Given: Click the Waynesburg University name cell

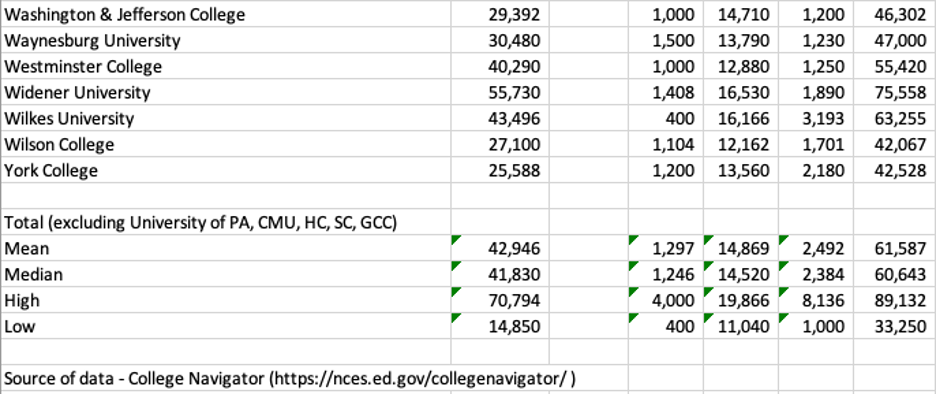Looking at the screenshot, I should coord(226,41).
